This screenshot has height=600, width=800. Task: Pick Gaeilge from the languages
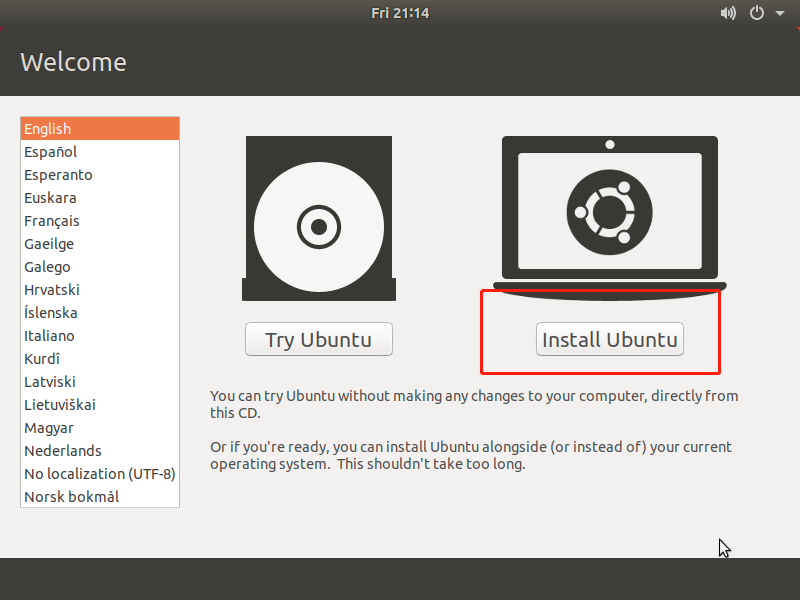(x=100, y=244)
